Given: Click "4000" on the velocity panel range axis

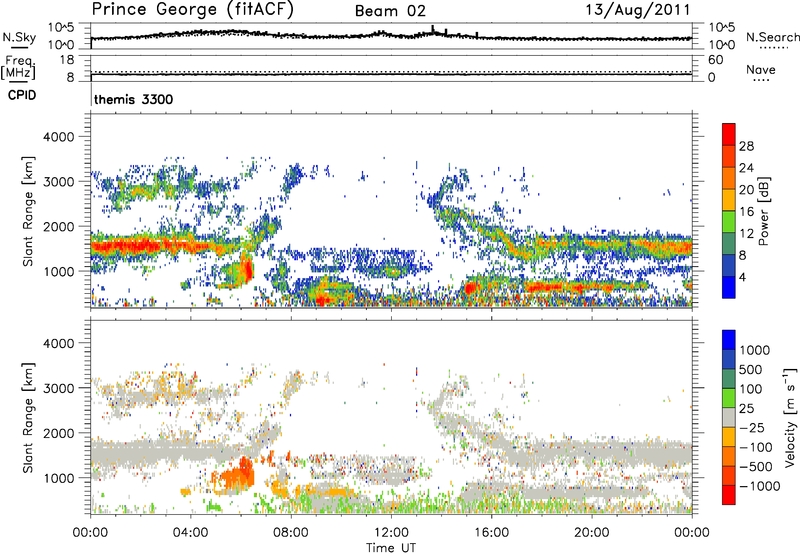Looking at the screenshot, I should 58,343.
